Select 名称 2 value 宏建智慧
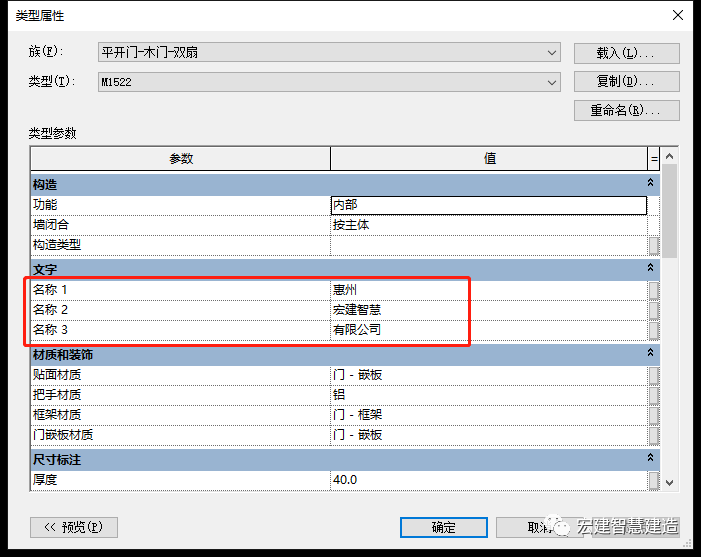 click(x=489, y=310)
